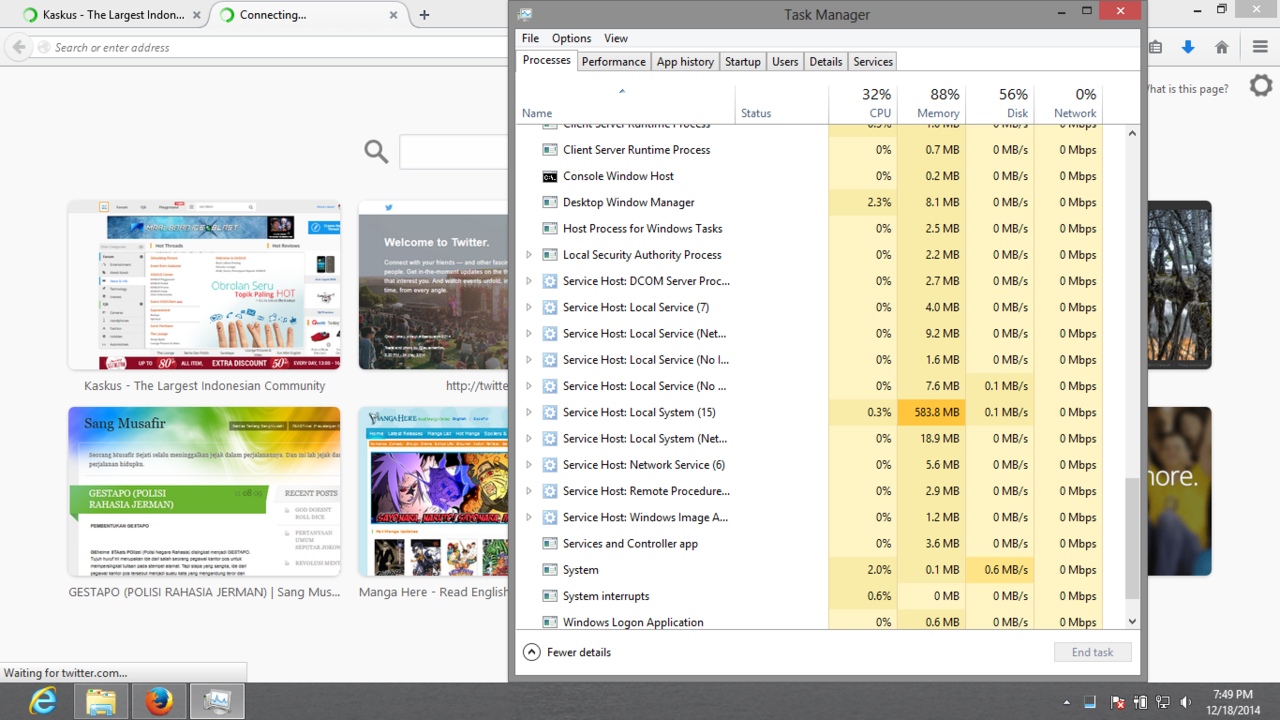
Task: Click the Service Host: Local Service (7) gear icon
Action: (x=549, y=307)
